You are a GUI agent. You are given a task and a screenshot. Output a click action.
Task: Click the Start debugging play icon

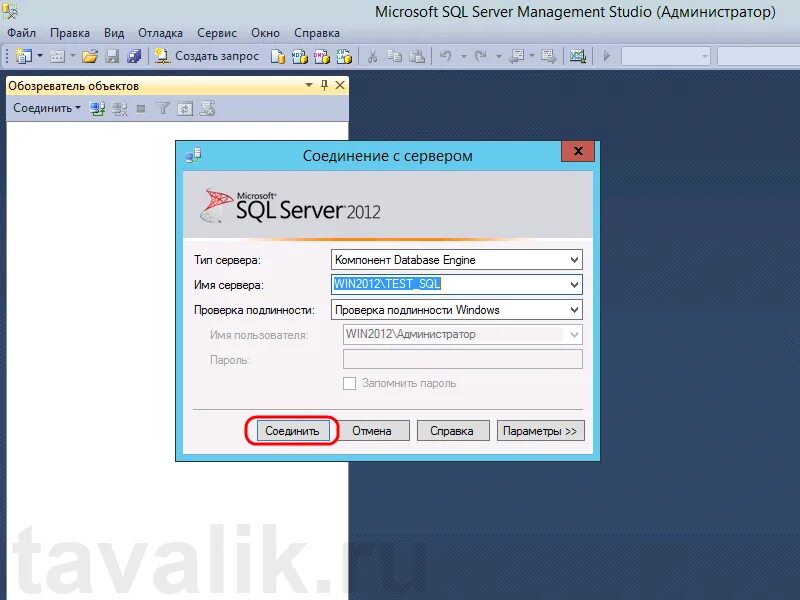coord(607,56)
